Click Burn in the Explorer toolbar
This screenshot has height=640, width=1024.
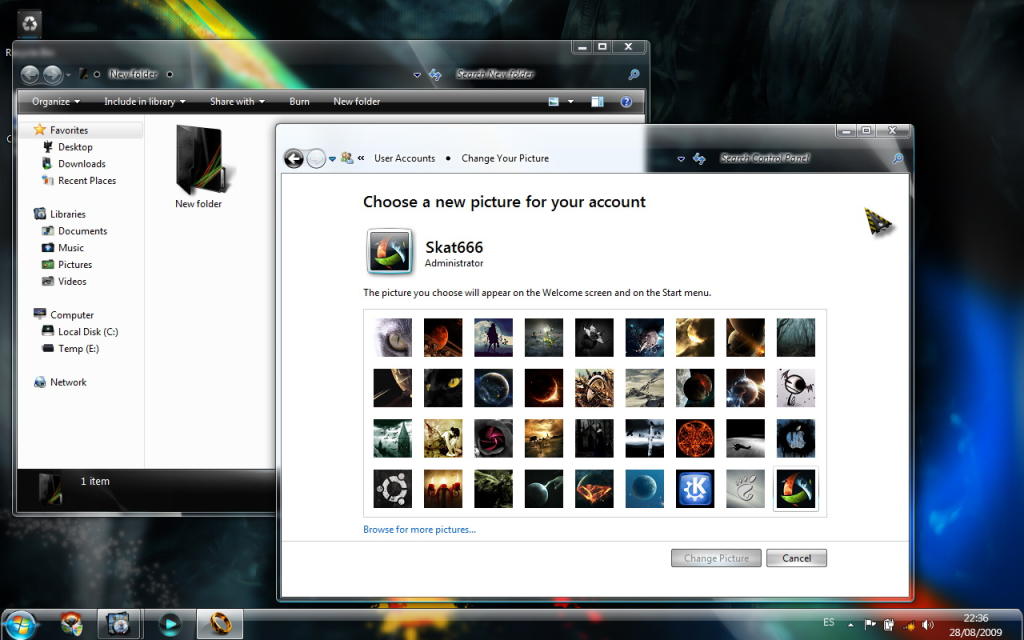click(x=299, y=101)
